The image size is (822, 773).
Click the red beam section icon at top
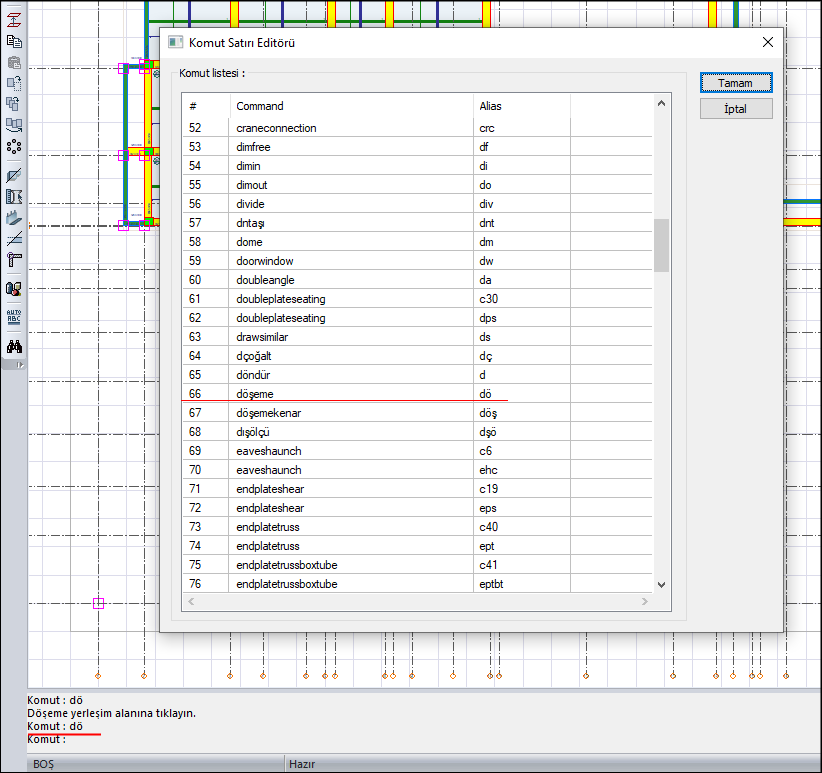coord(14,19)
